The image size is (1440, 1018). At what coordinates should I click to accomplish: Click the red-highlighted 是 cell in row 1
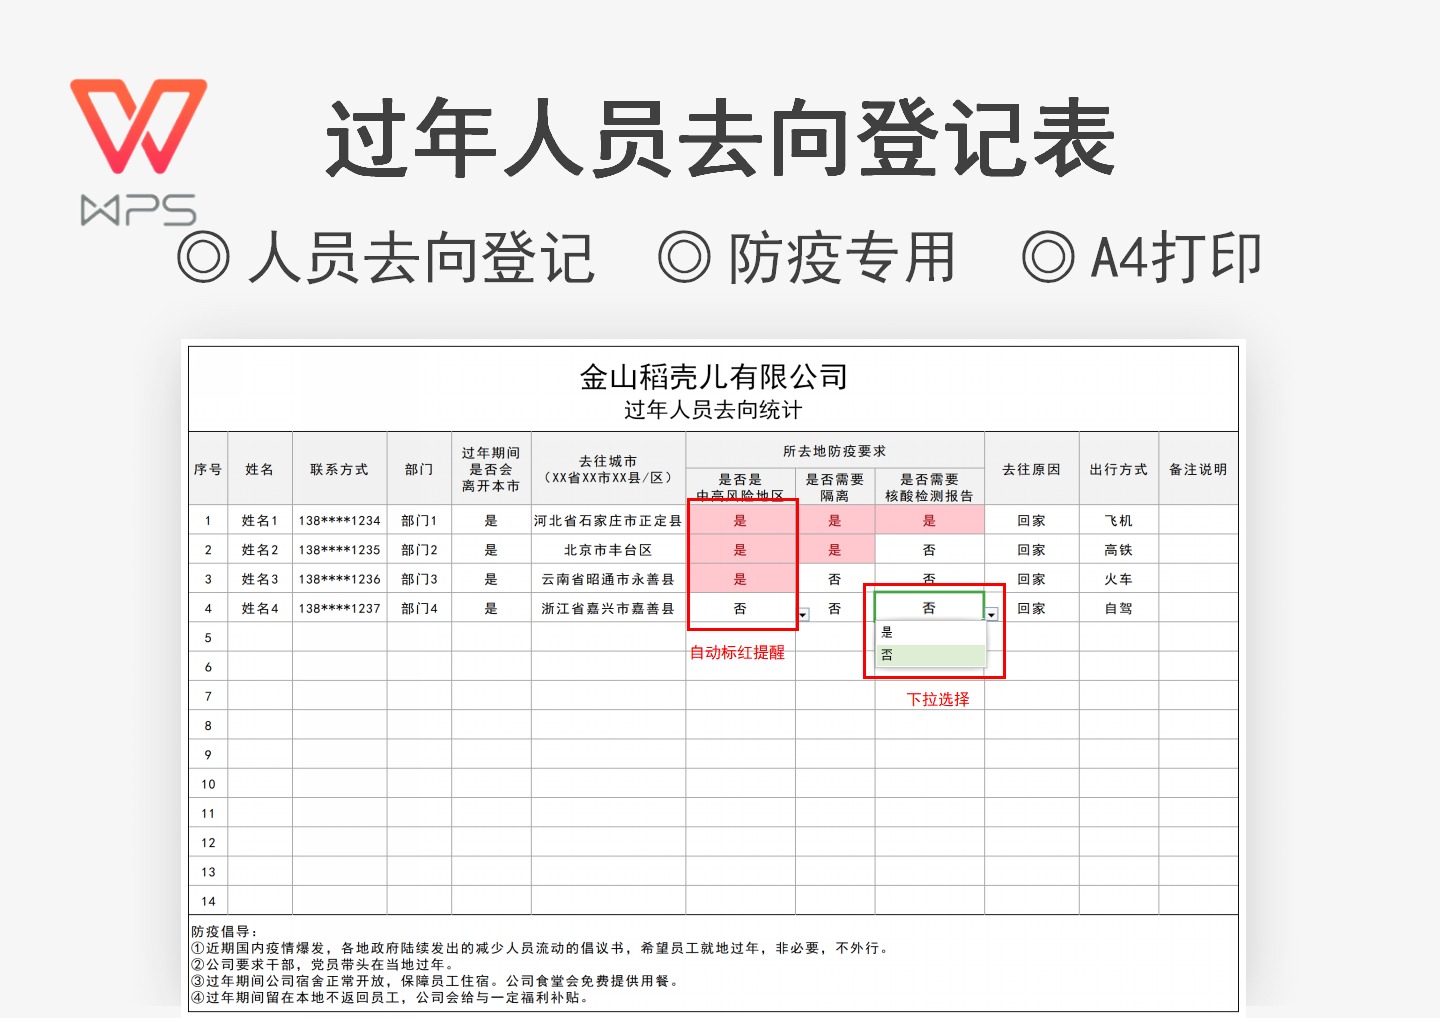(741, 520)
